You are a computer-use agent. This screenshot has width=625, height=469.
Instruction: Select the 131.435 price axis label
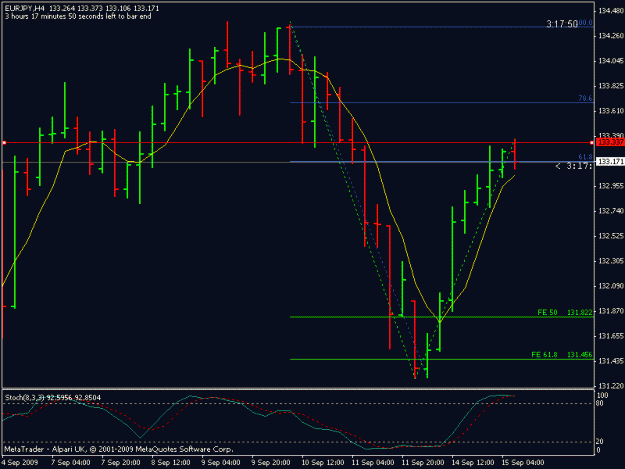611,361
